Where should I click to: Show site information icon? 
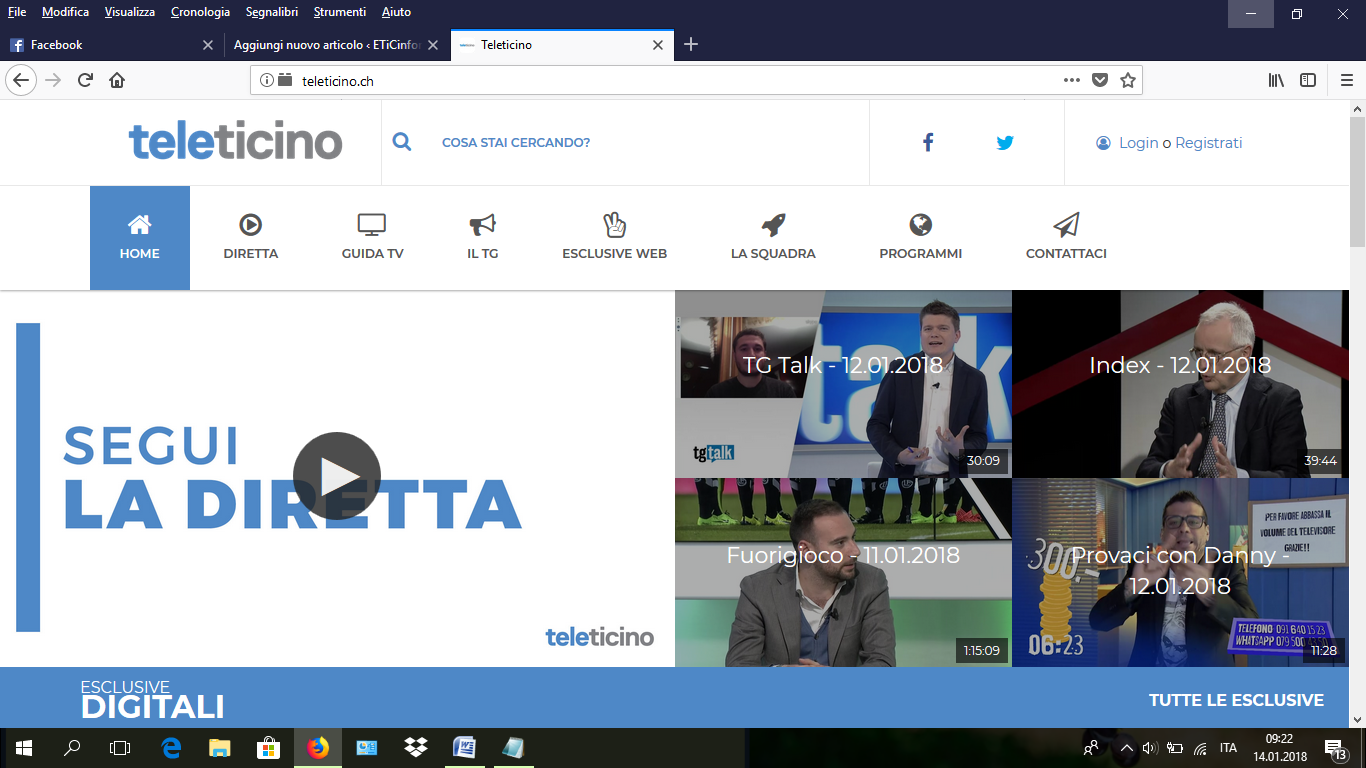coord(267,80)
